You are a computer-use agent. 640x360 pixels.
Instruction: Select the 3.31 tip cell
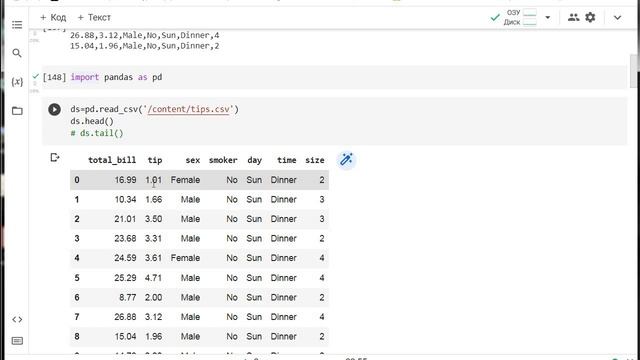[x=153, y=239]
